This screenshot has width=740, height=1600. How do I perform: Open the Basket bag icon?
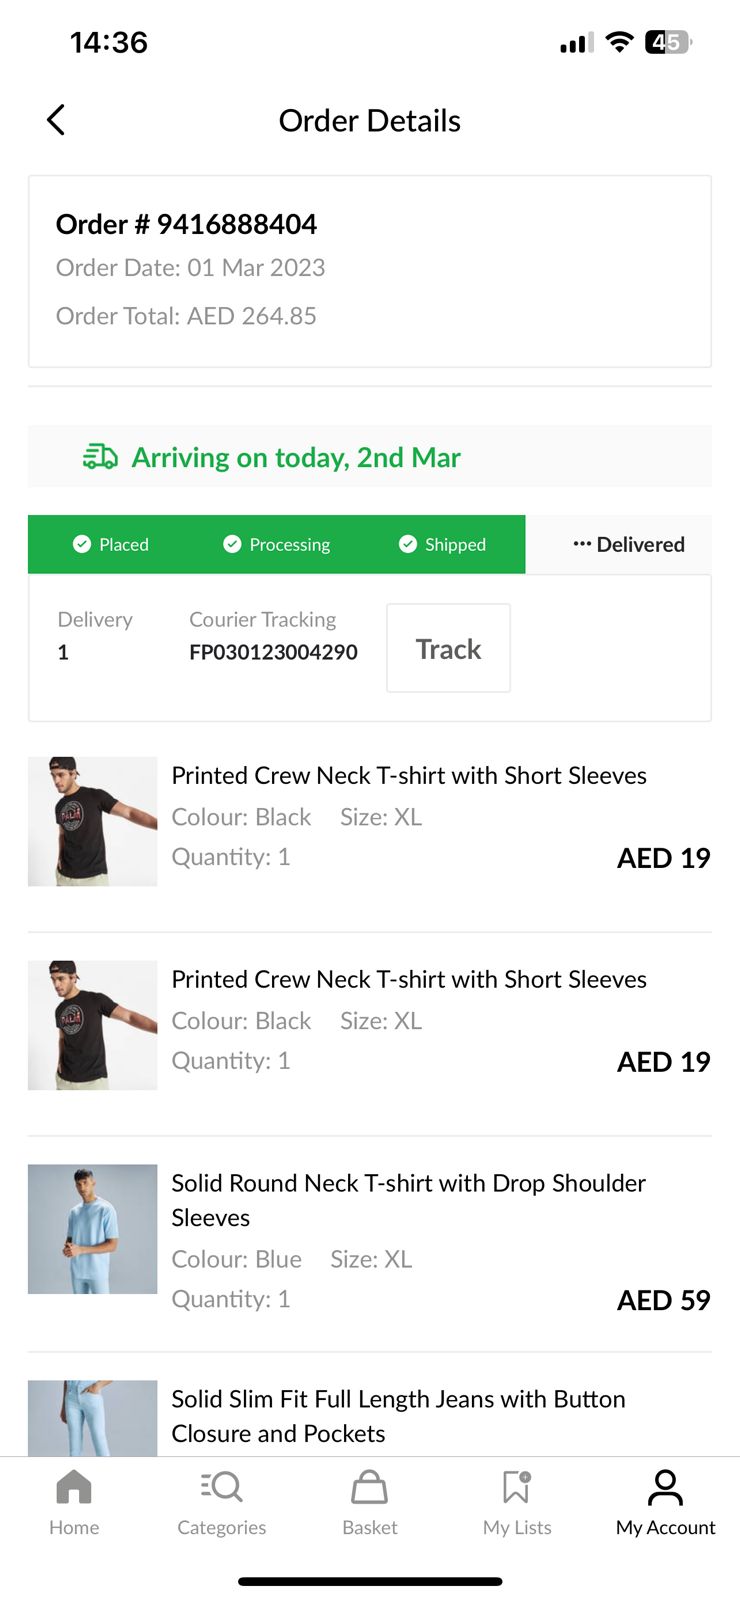pyautogui.click(x=369, y=1487)
